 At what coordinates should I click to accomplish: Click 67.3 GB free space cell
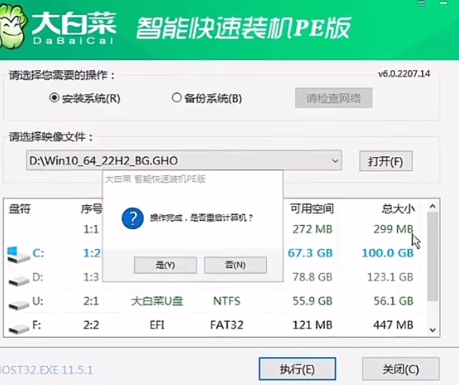[x=310, y=253]
